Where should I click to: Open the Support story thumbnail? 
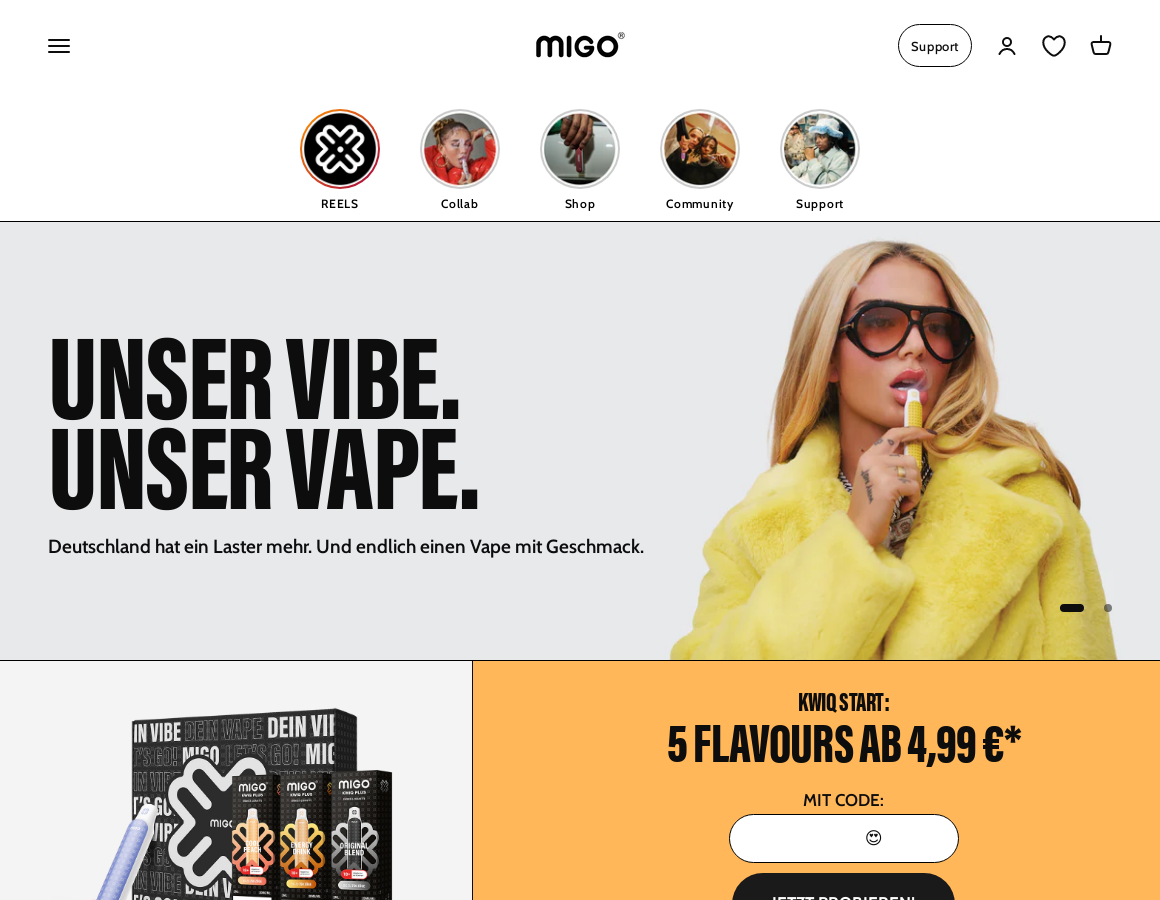click(820, 149)
